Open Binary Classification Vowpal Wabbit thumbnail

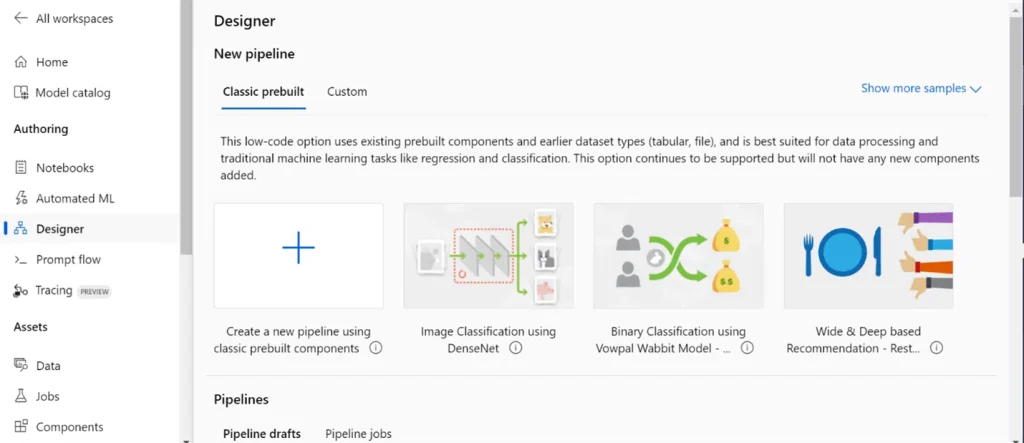678,256
